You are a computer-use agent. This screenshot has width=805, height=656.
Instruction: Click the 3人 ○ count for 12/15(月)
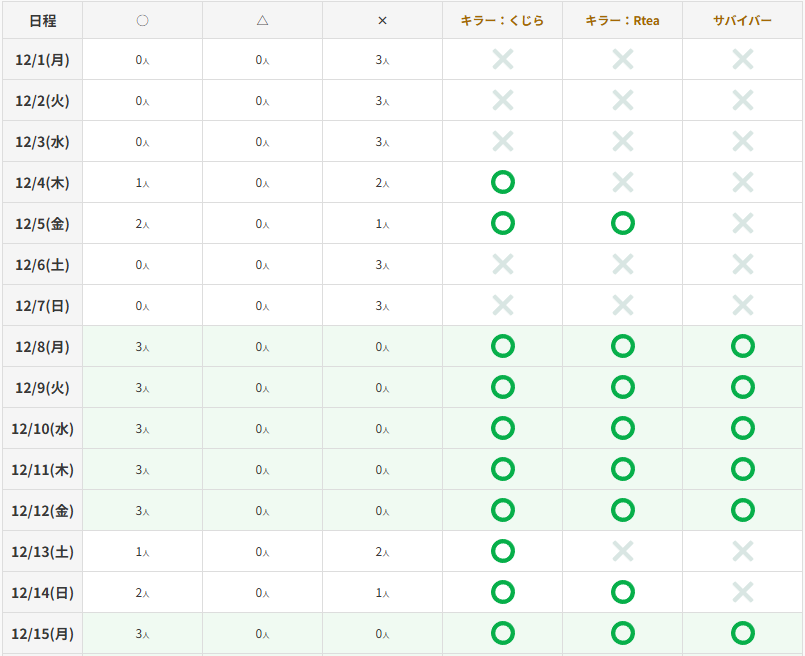click(x=142, y=634)
